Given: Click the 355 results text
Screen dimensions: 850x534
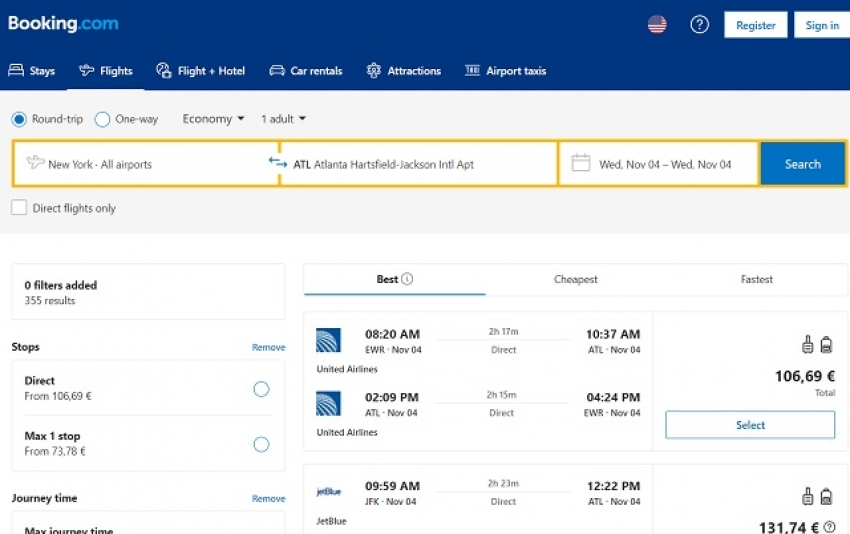Looking at the screenshot, I should (x=50, y=300).
